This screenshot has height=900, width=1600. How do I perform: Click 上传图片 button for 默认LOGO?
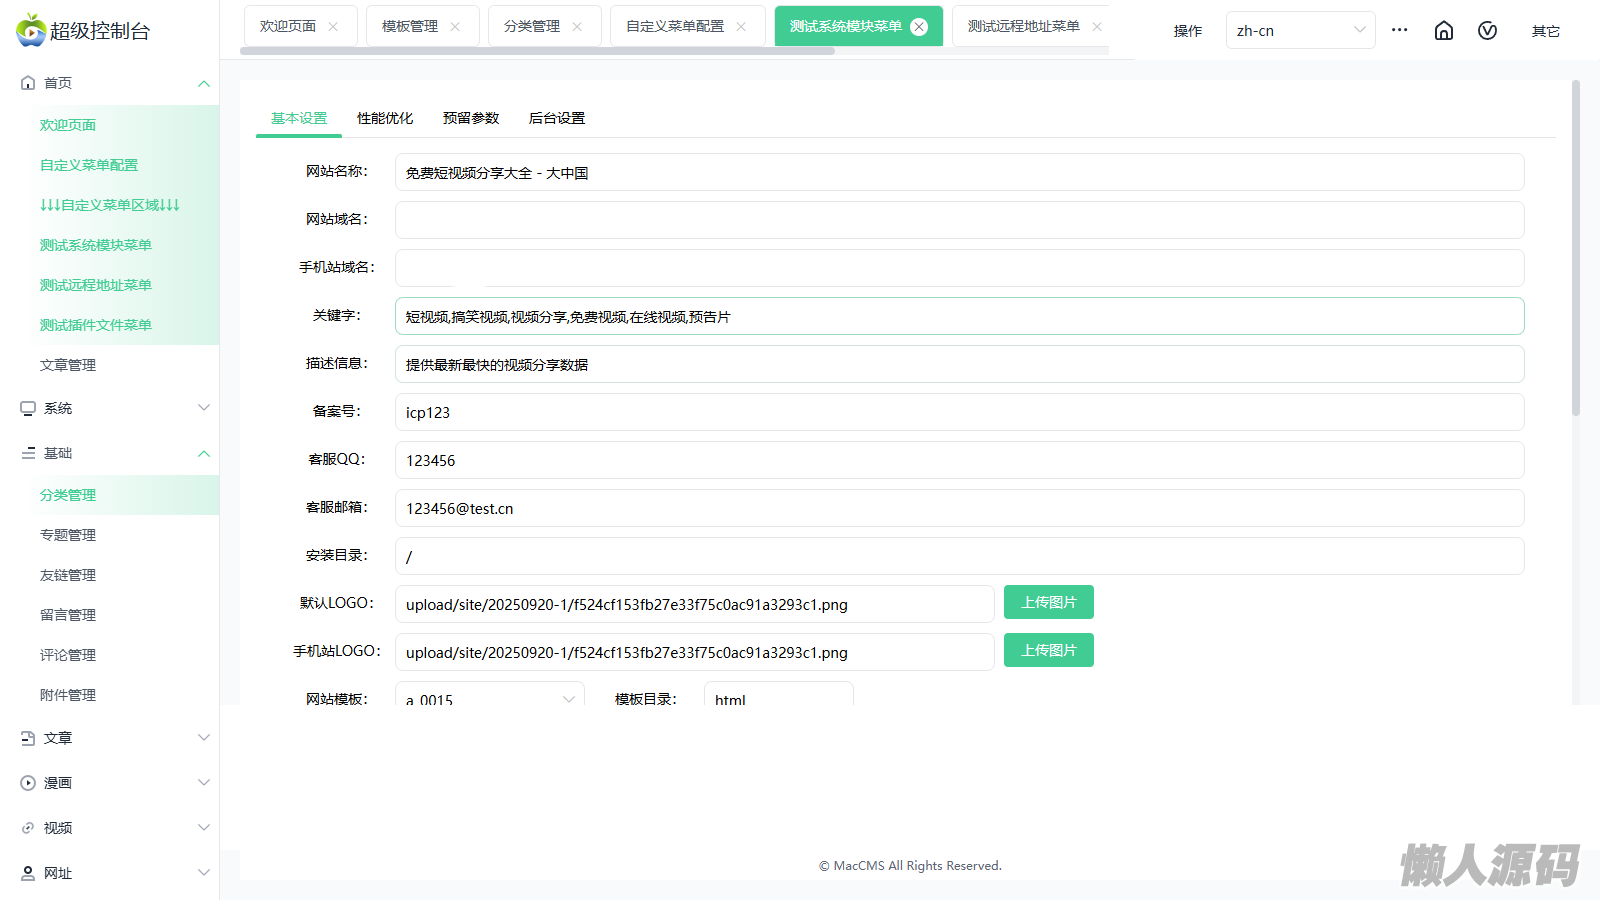click(1048, 602)
